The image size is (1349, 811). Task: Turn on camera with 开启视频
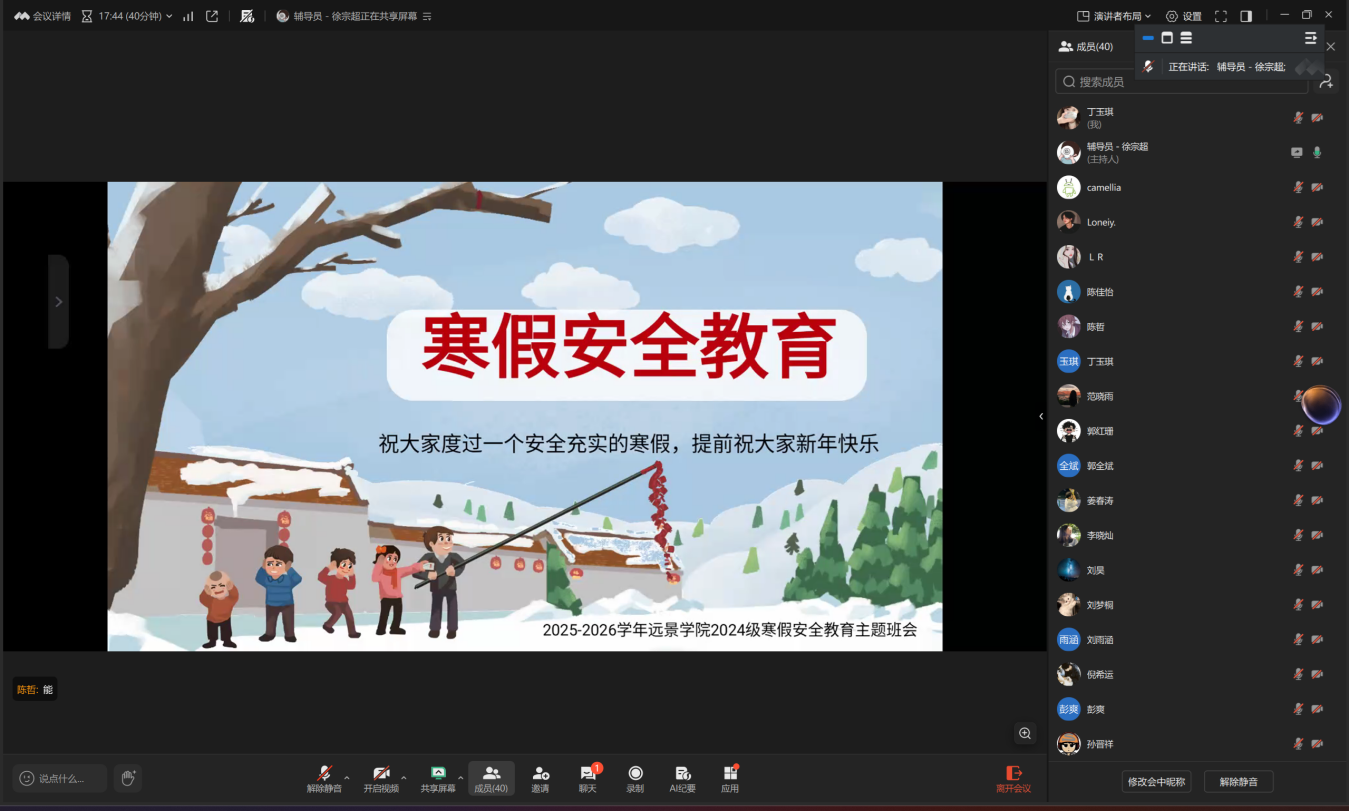(x=381, y=778)
